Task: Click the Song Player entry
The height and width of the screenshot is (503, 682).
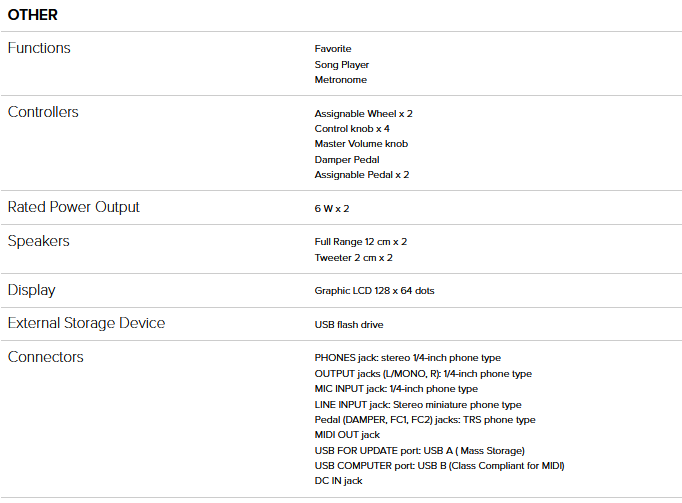Action: click(x=341, y=65)
